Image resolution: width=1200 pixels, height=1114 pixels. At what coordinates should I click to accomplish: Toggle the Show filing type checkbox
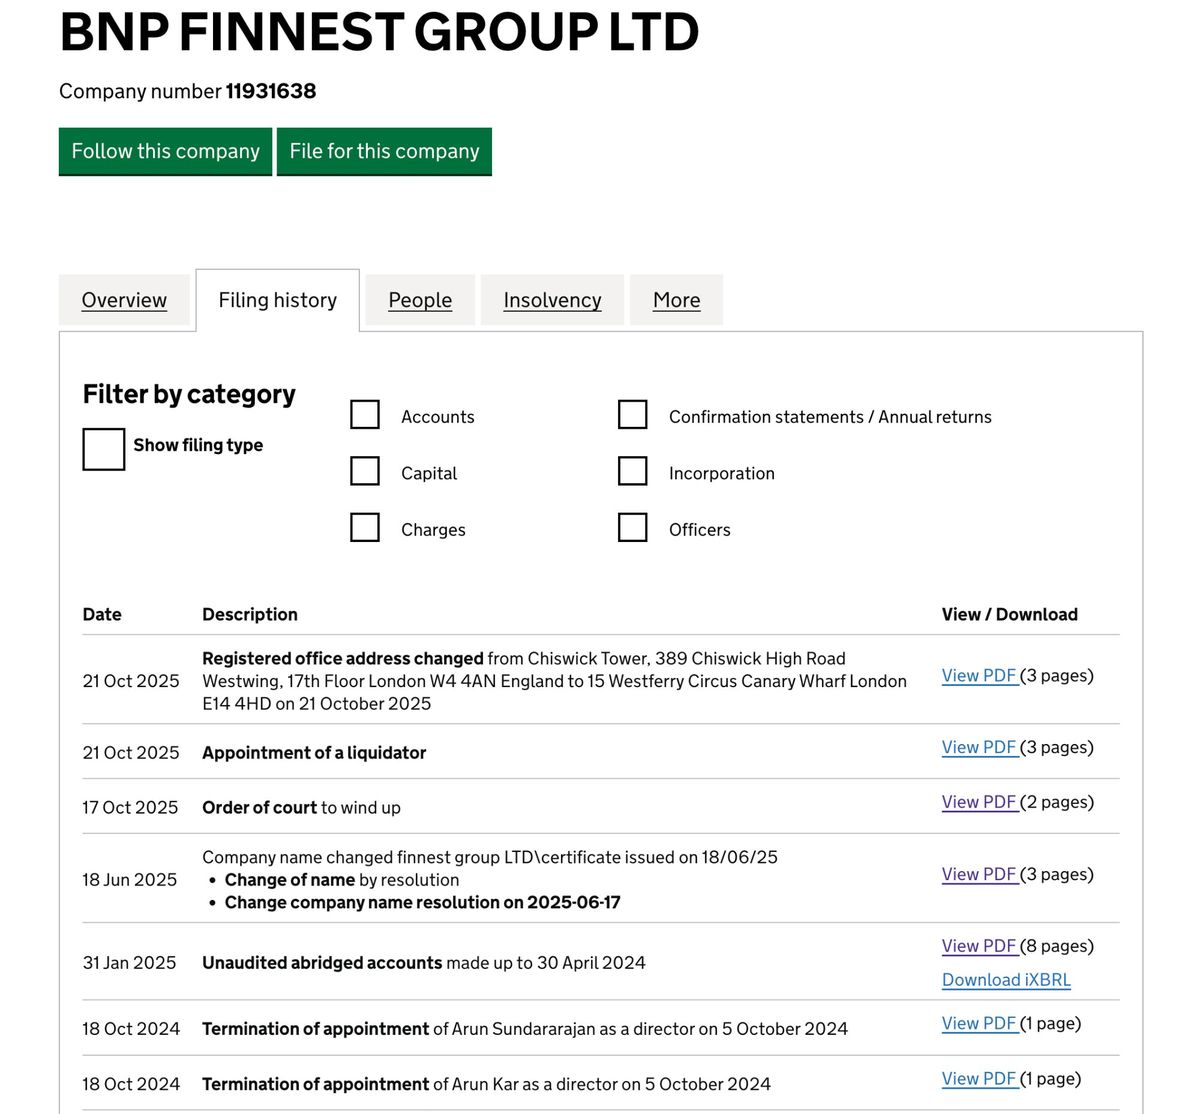click(x=102, y=450)
